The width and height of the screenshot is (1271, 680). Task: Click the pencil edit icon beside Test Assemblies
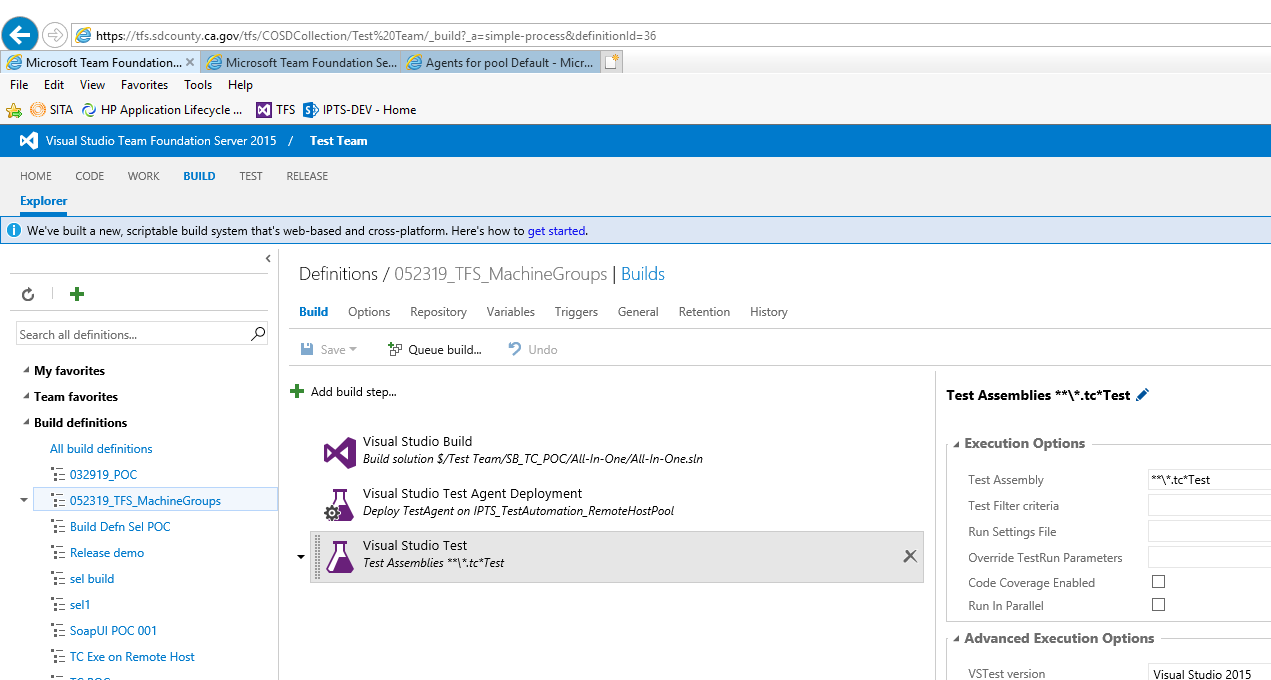(1143, 395)
